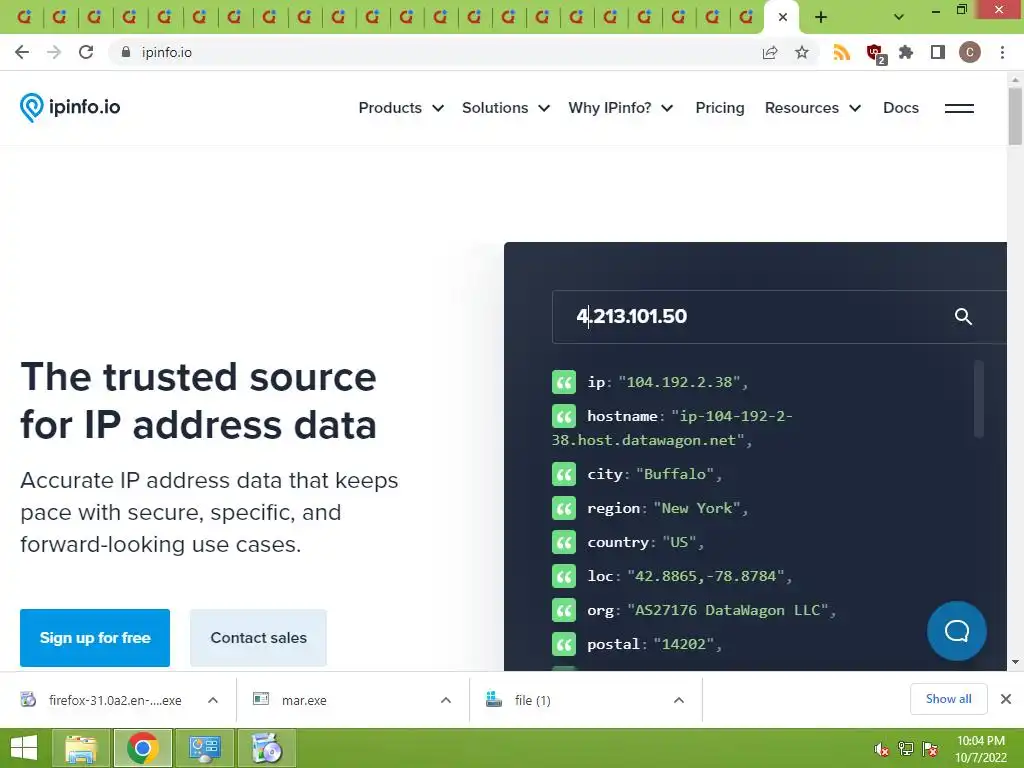This screenshot has height=768, width=1024.
Task: Click quote icon beside country field
Action: pyautogui.click(x=564, y=542)
